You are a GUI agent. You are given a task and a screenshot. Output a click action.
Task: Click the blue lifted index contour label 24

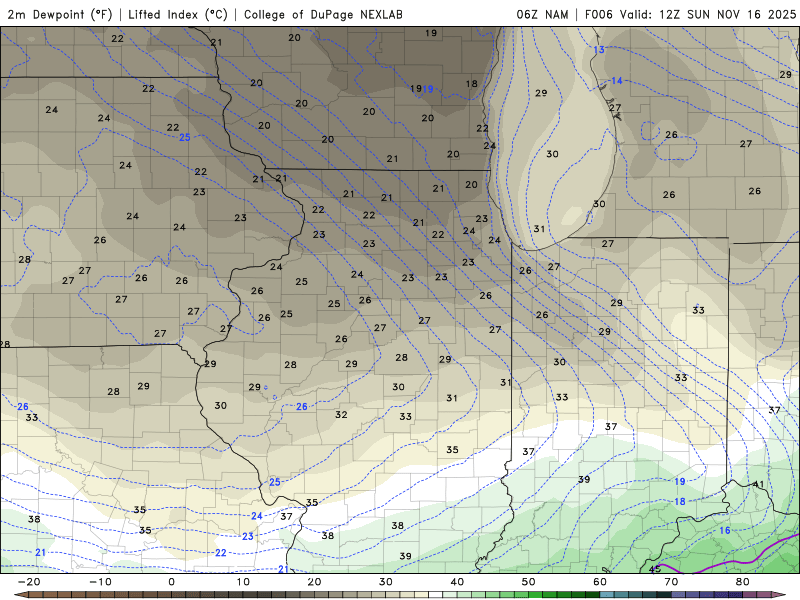[x=257, y=516]
